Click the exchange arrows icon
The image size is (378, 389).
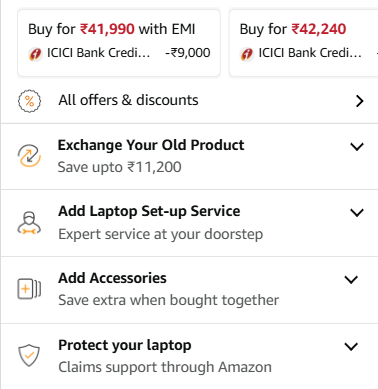coord(29,155)
